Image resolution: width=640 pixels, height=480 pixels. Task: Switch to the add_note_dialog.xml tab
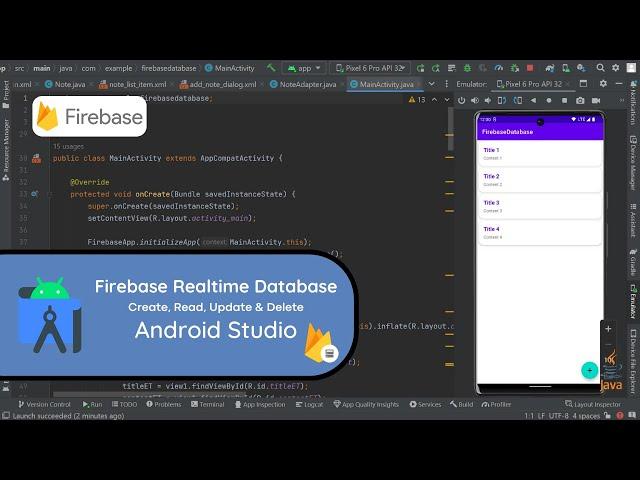point(218,84)
